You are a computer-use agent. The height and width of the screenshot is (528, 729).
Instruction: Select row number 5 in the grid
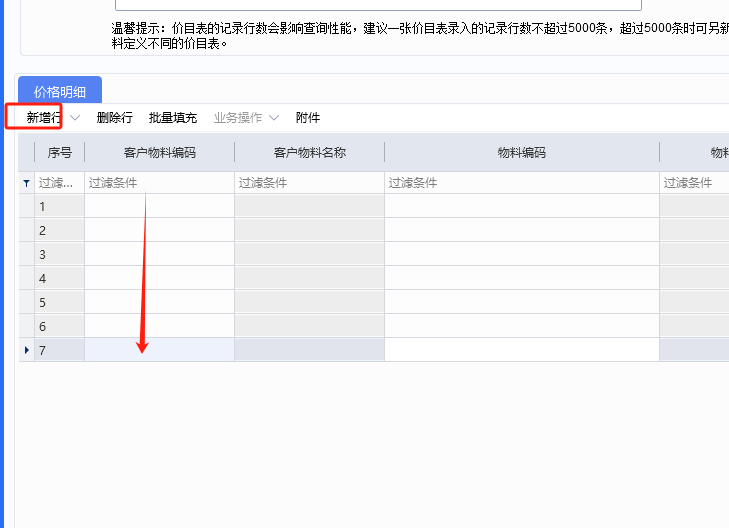(x=59, y=302)
